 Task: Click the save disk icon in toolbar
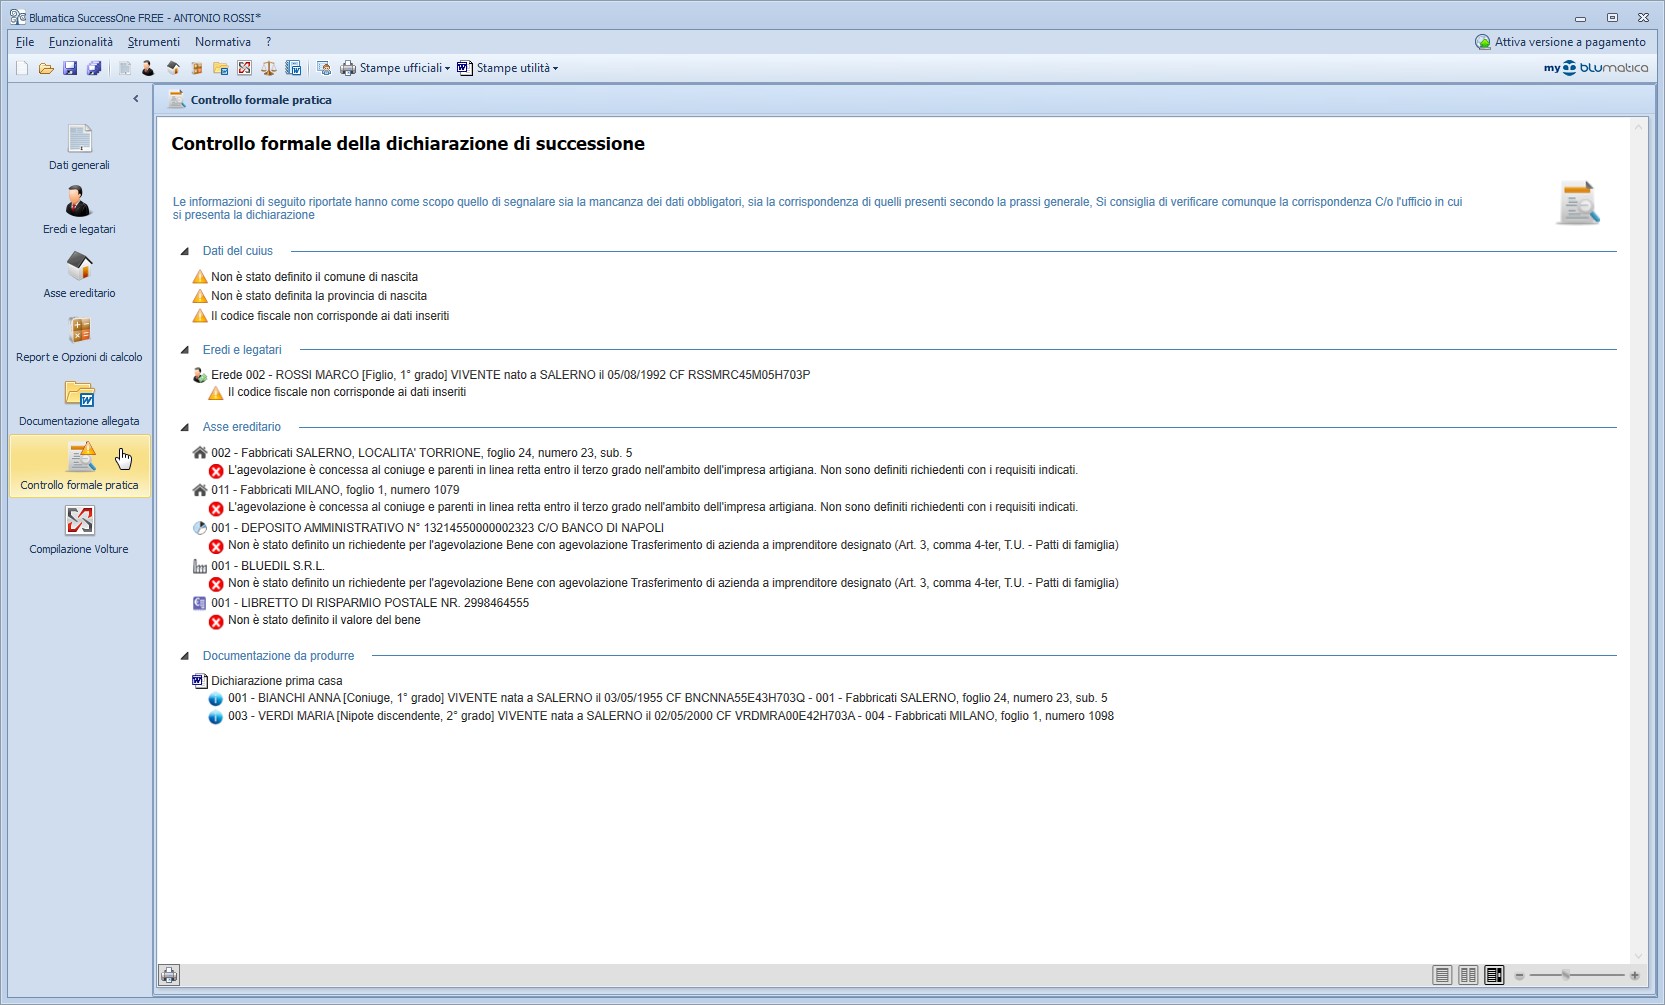(70, 68)
